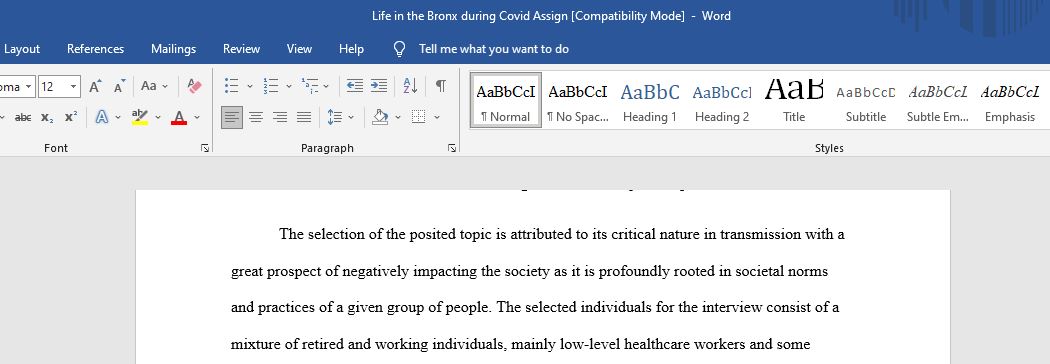Image resolution: width=1050 pixels, height=364 pixels.
Task: Click Tell me what you want to do
Action: coord(494,49)
